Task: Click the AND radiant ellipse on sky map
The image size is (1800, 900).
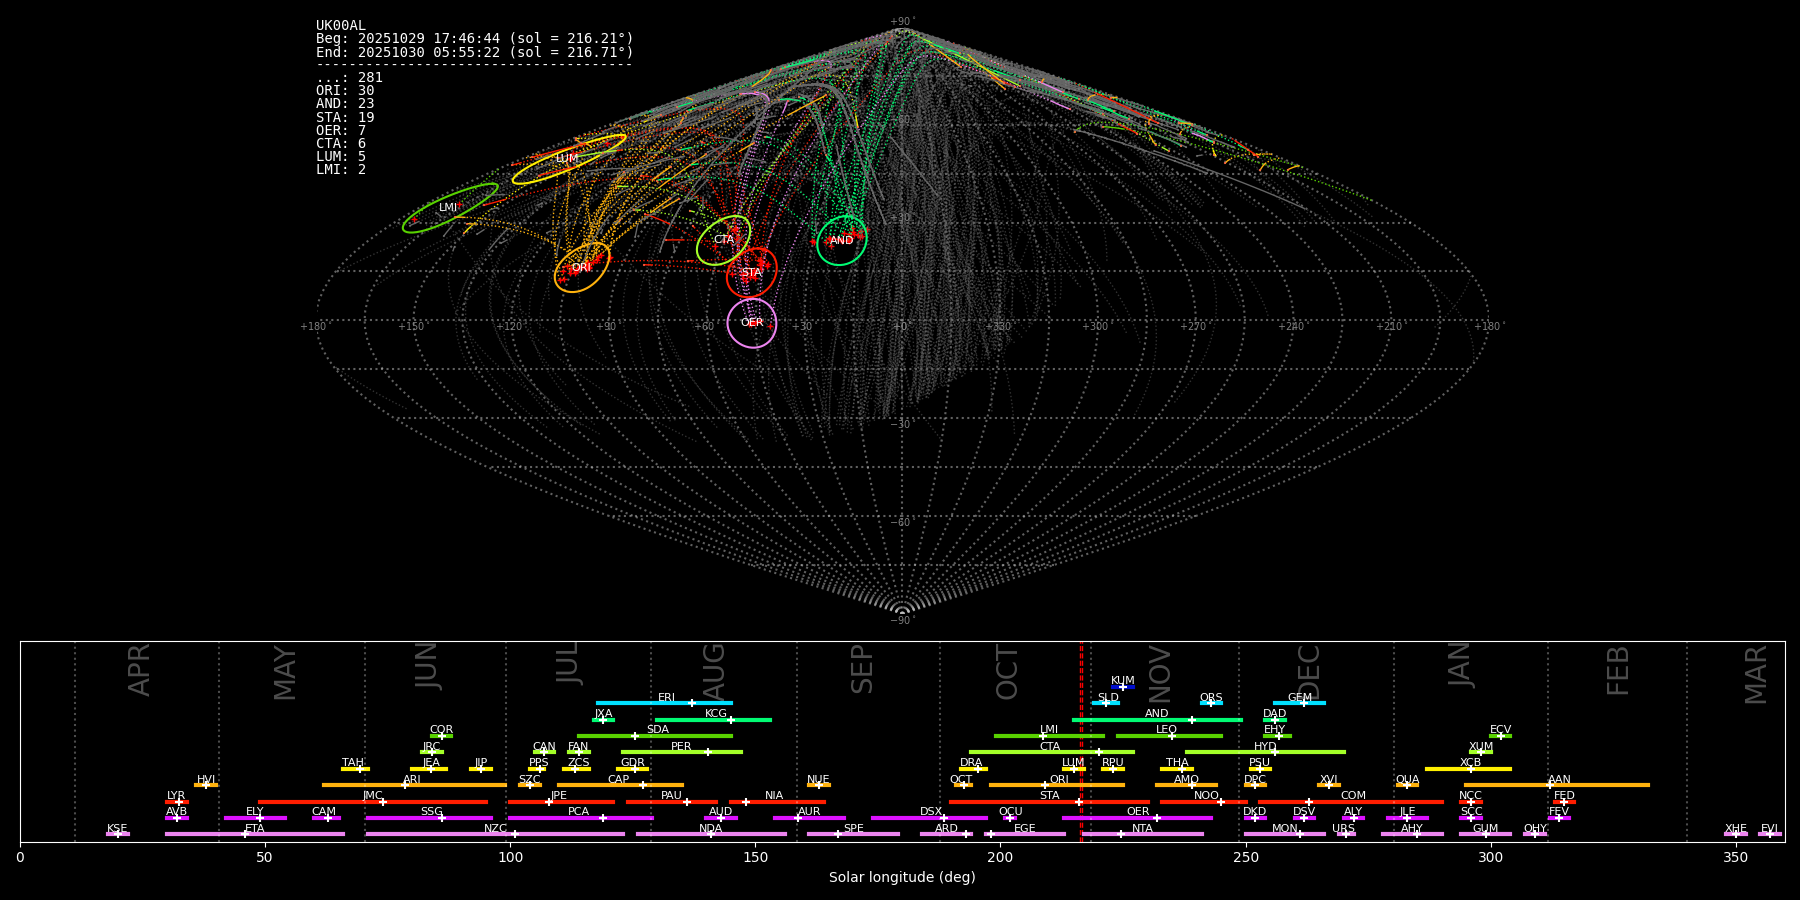Action: pos(842,240)
